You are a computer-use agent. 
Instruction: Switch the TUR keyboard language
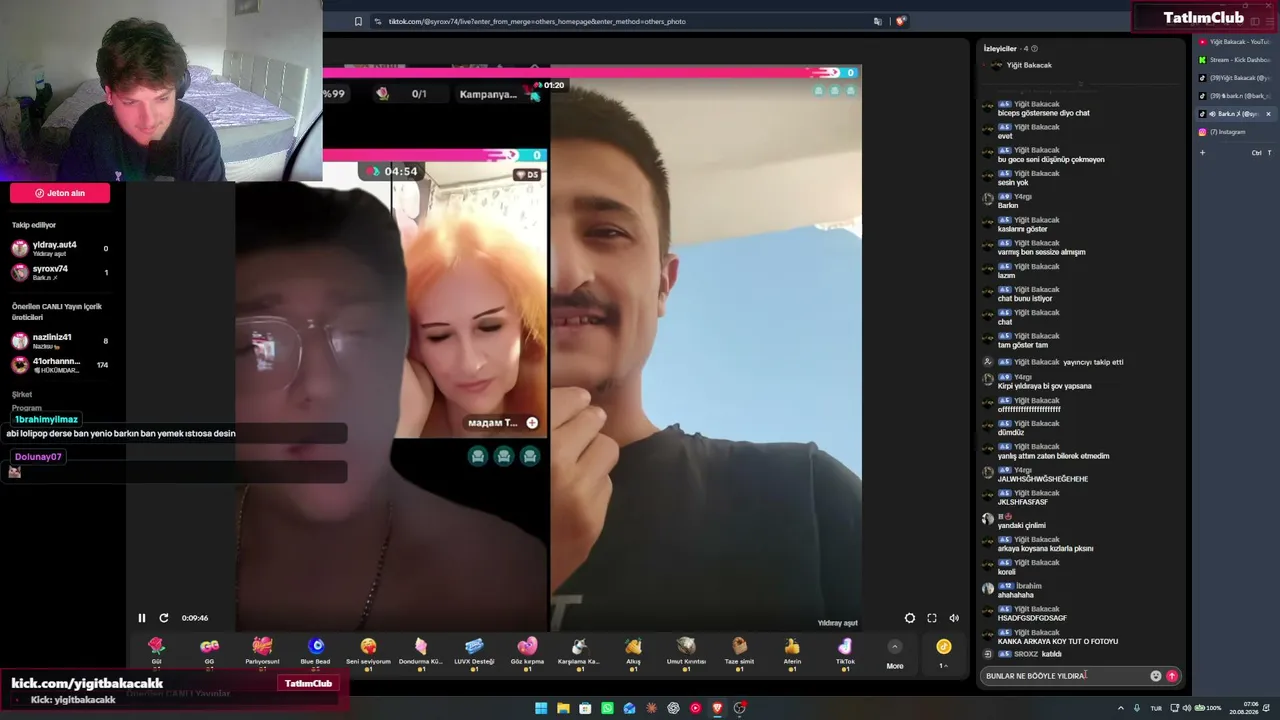(1156, 708)
